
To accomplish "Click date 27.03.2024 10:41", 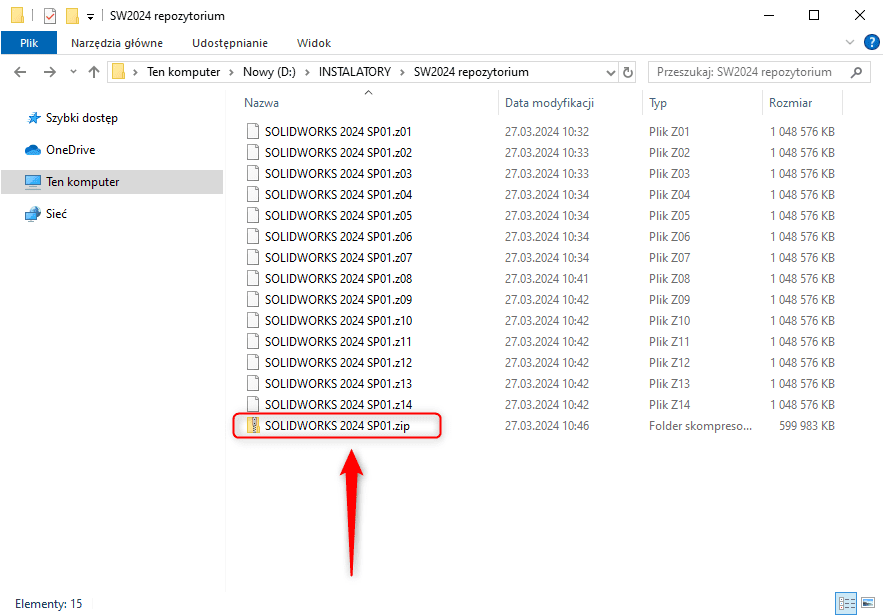I will coord(546,278).
